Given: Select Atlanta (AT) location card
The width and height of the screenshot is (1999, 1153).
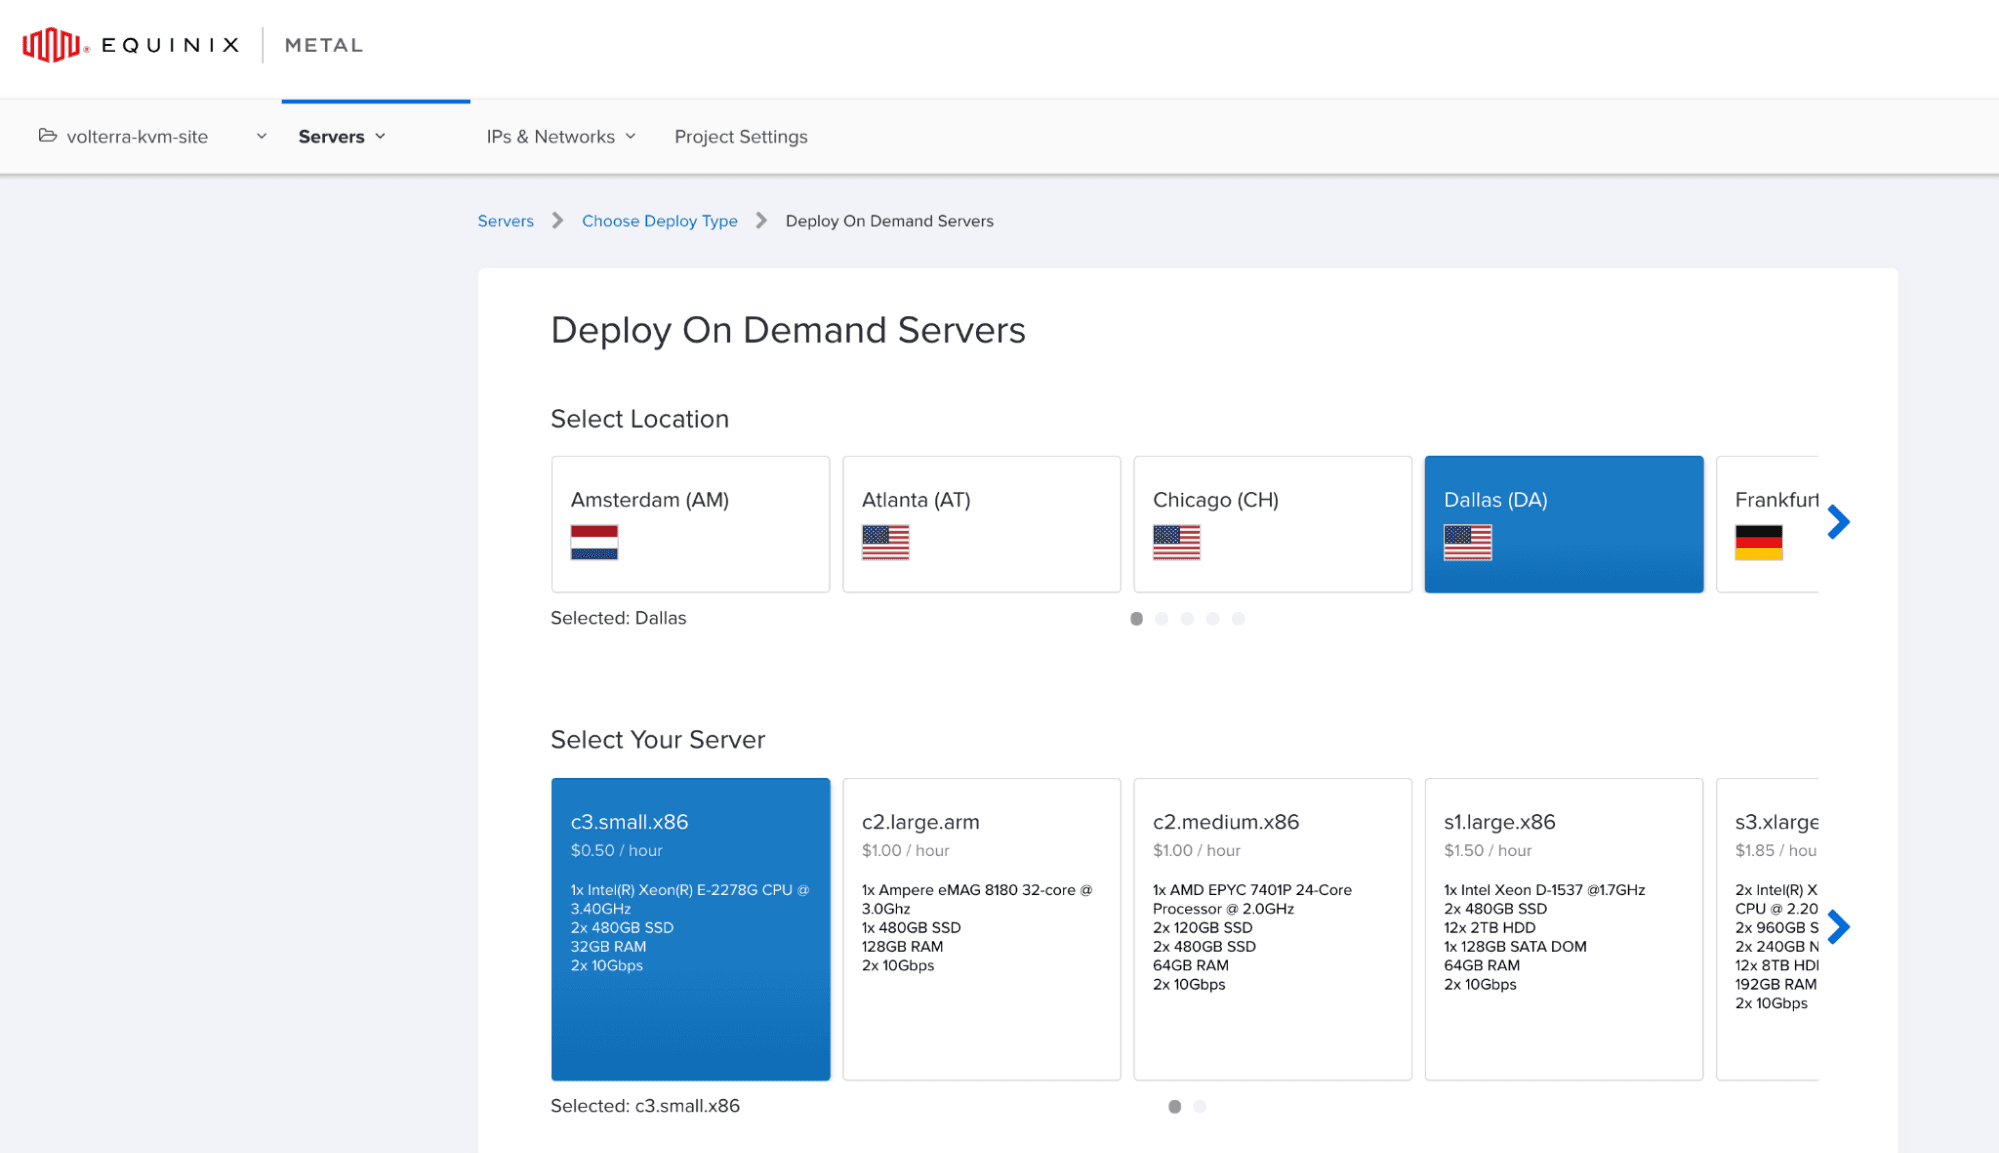Looking at the screenshot, I should click(x=981, y=524).
